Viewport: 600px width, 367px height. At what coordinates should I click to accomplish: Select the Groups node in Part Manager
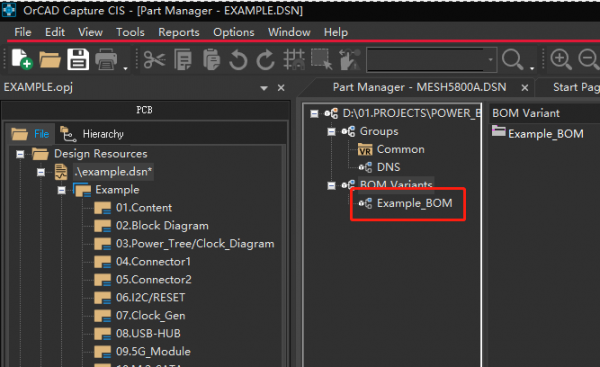click(x=379, y=131)
